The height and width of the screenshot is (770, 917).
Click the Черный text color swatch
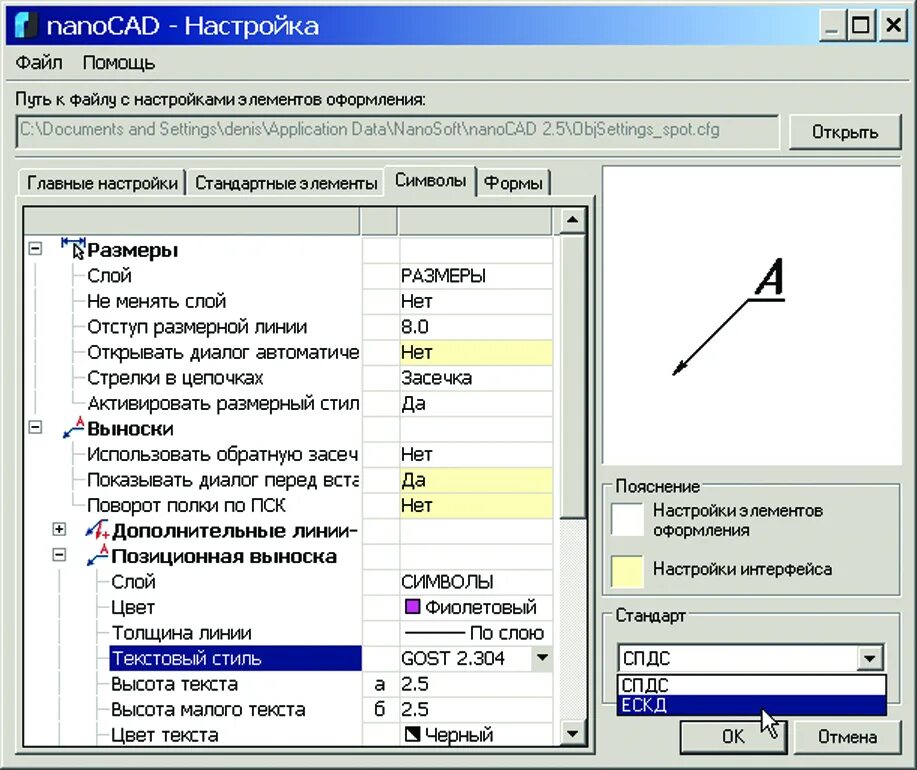[x=412, y=733]
